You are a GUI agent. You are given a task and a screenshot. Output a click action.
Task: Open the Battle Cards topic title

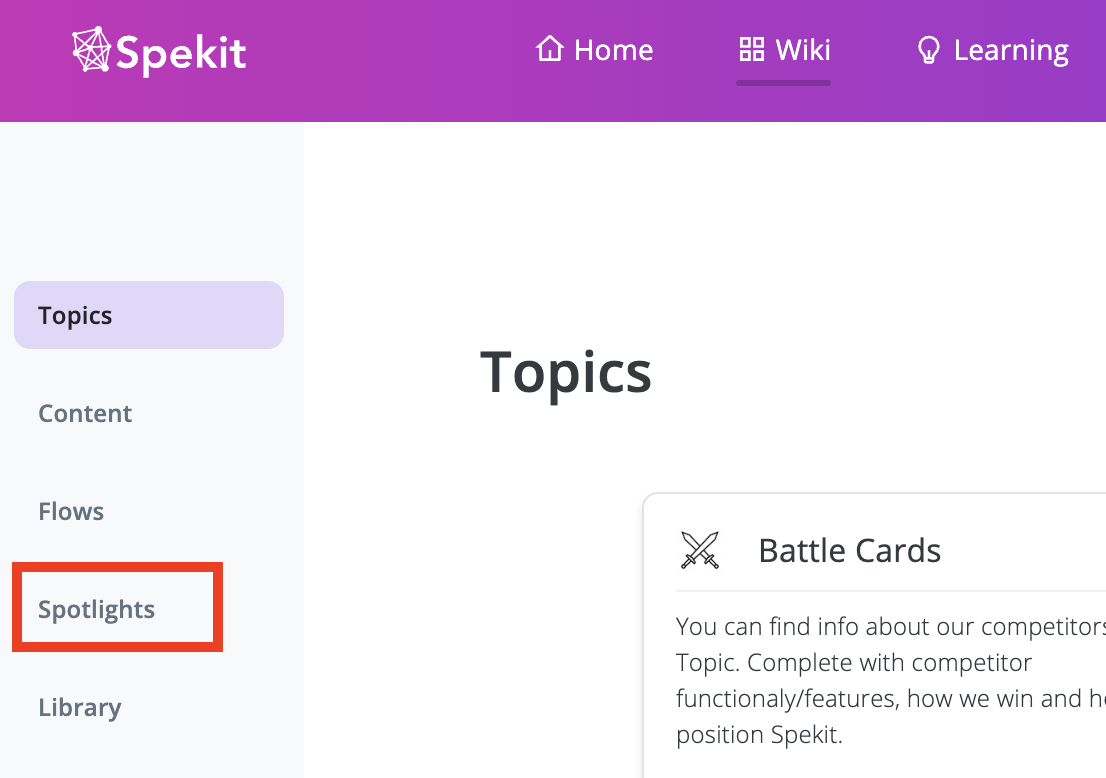(849, 551)
